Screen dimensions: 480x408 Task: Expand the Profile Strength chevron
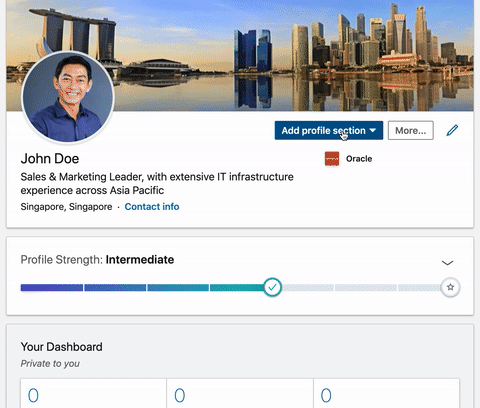coord(447,263)
